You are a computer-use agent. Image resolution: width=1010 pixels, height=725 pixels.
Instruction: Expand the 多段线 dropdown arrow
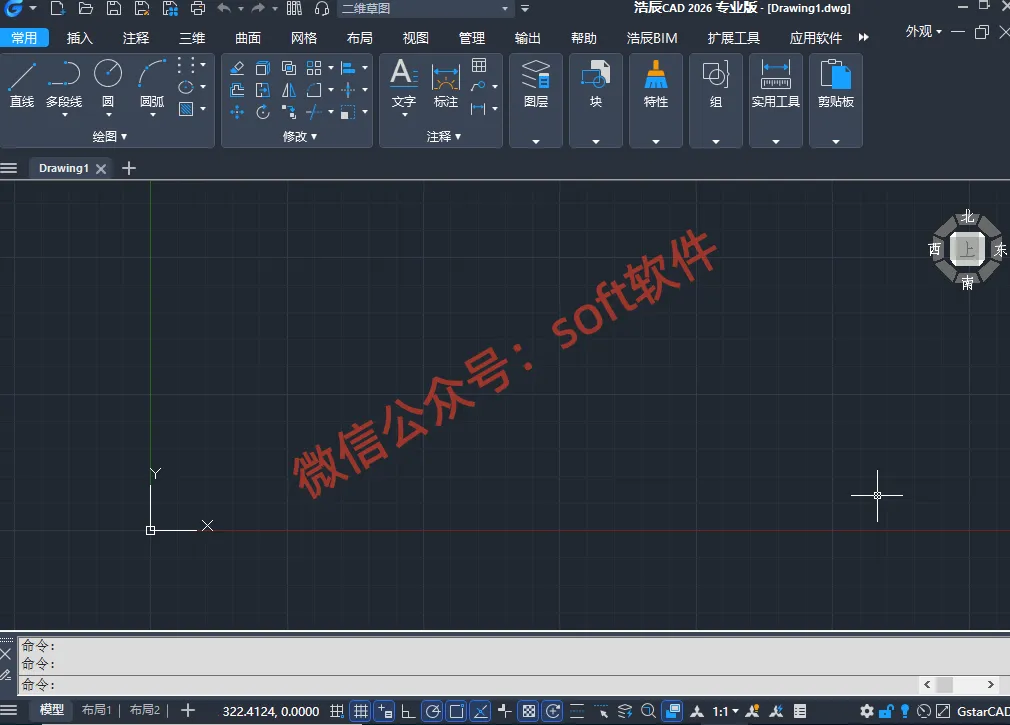coord(64,115)
